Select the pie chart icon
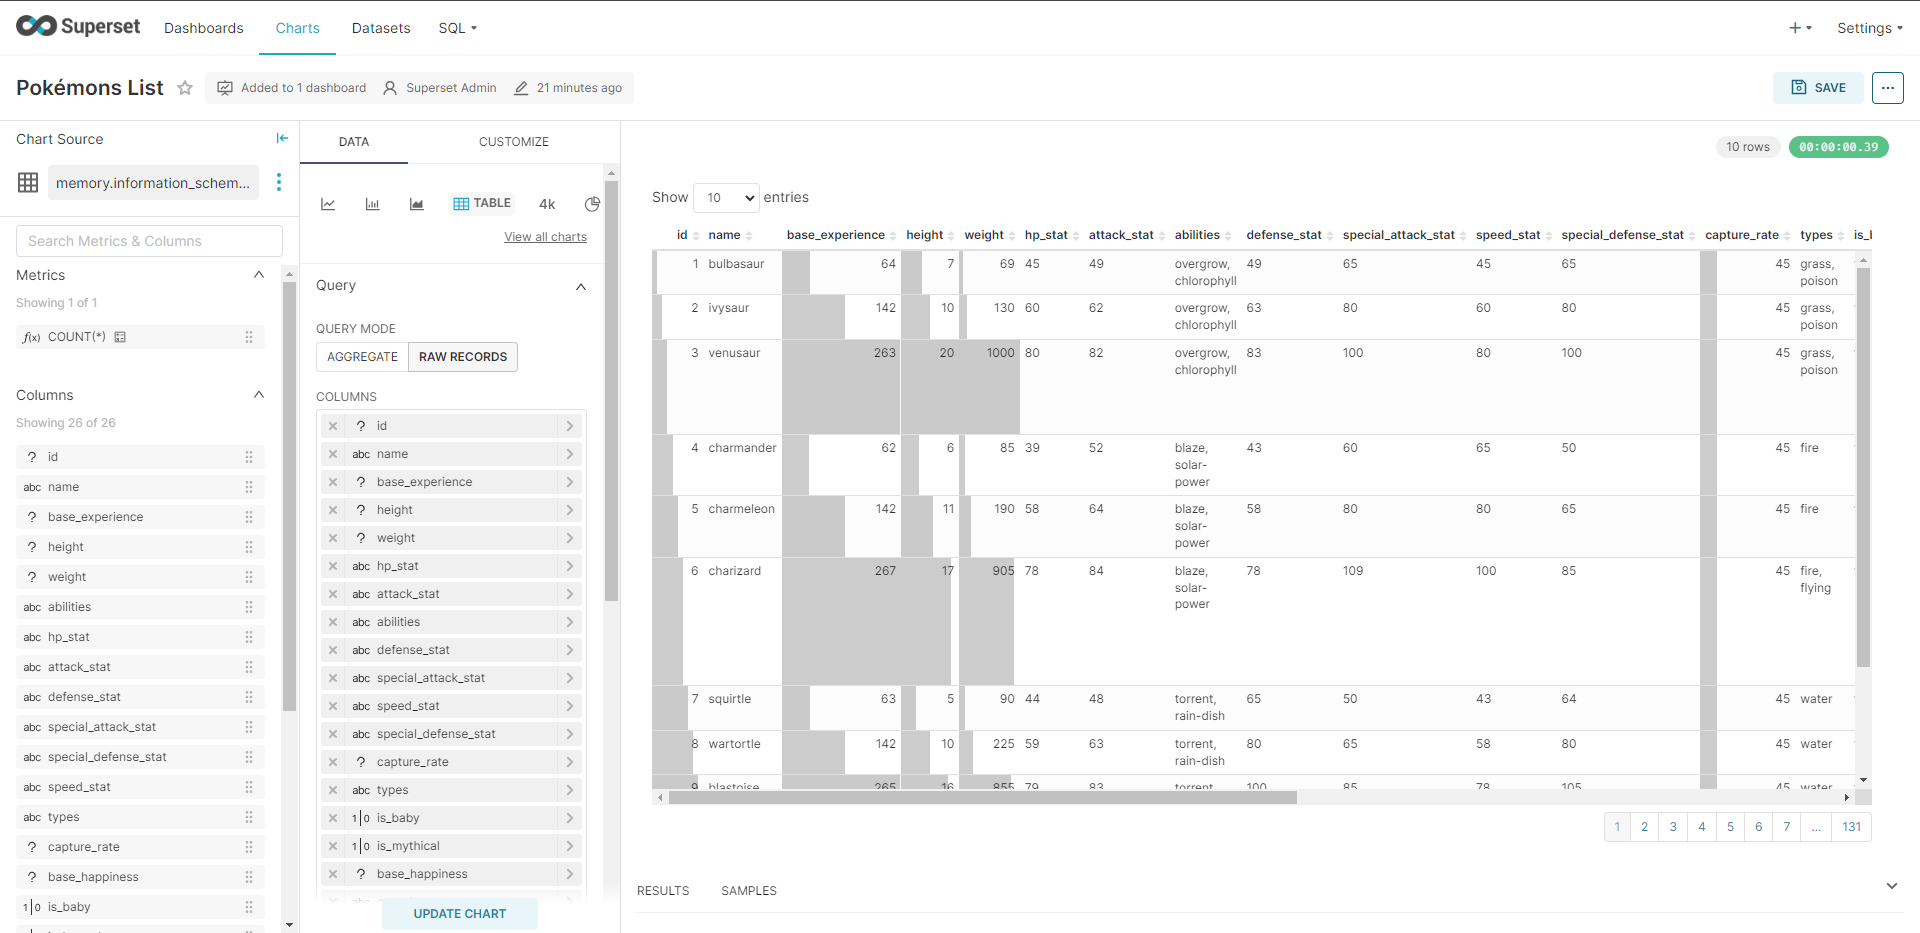The width and height of the screenshot is (1920, 933). pos(592,204)
